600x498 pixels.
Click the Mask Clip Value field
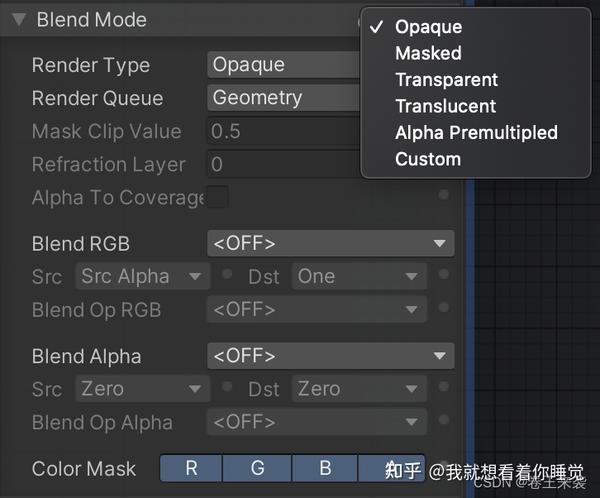pyautogui.click(x=284, y=131)
